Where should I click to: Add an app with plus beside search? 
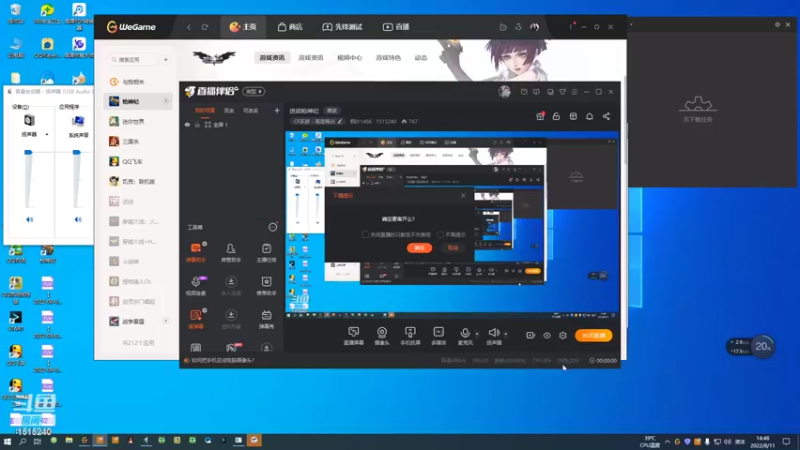pos(166,60)
